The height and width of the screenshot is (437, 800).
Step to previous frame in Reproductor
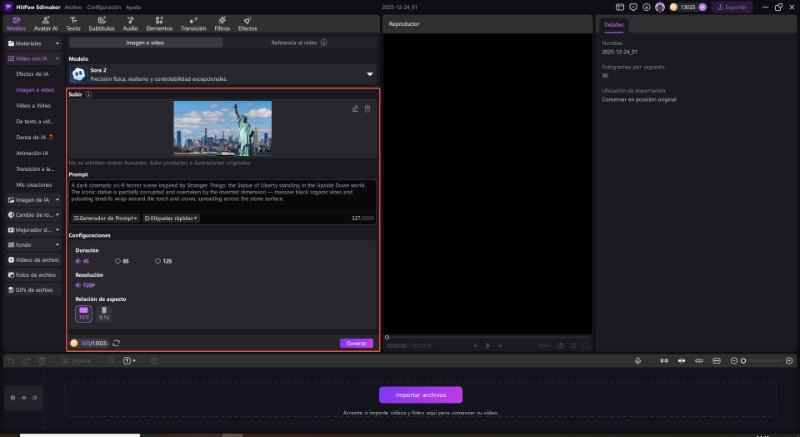[x=475, y=346]
